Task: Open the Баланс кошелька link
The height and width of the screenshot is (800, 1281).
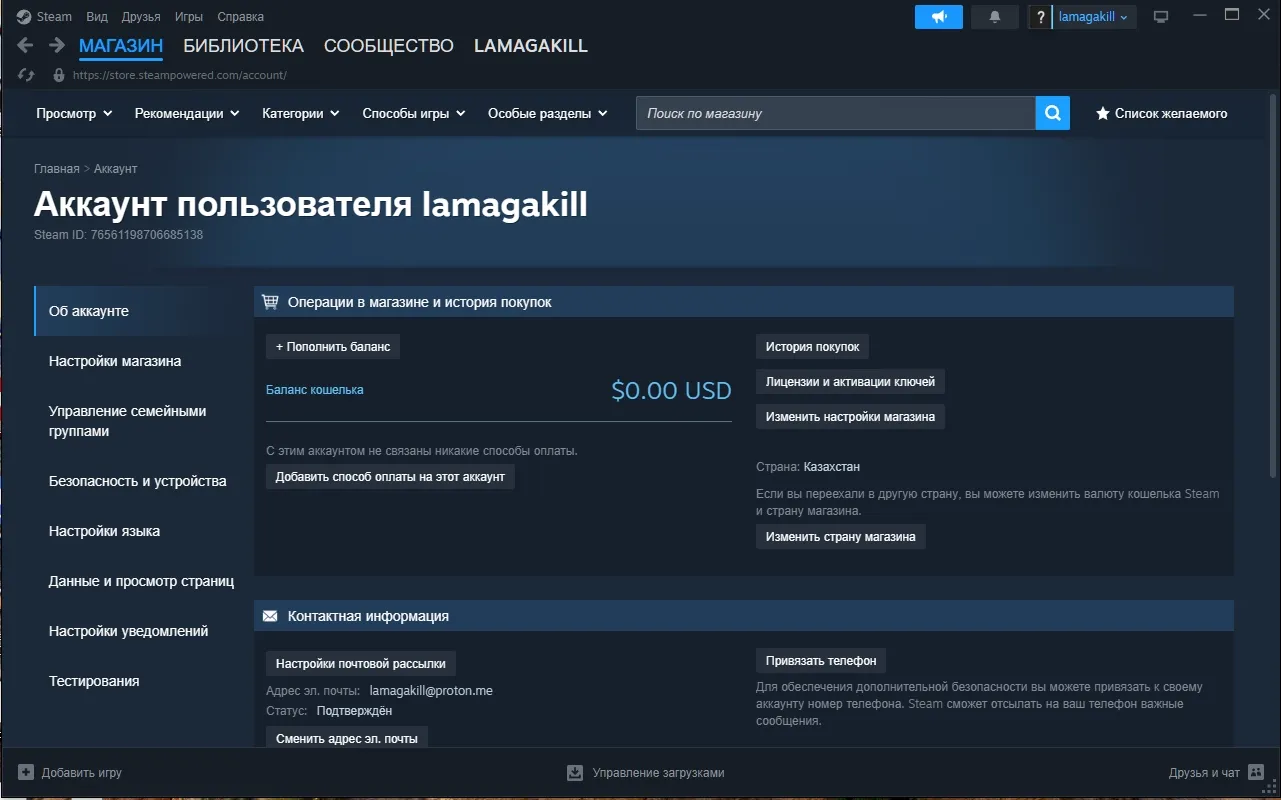Action: pyautogui.click(x=315, y=390)
